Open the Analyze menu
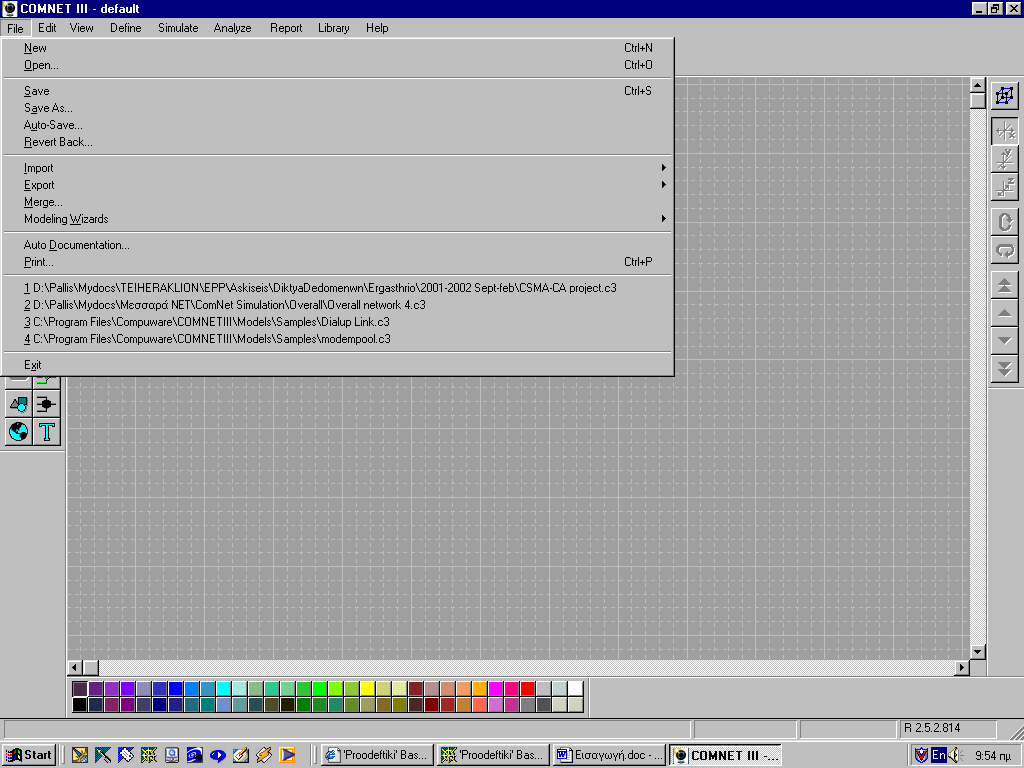The width and height of the screenshot is (1024, 768). click(x=232, y=28)
